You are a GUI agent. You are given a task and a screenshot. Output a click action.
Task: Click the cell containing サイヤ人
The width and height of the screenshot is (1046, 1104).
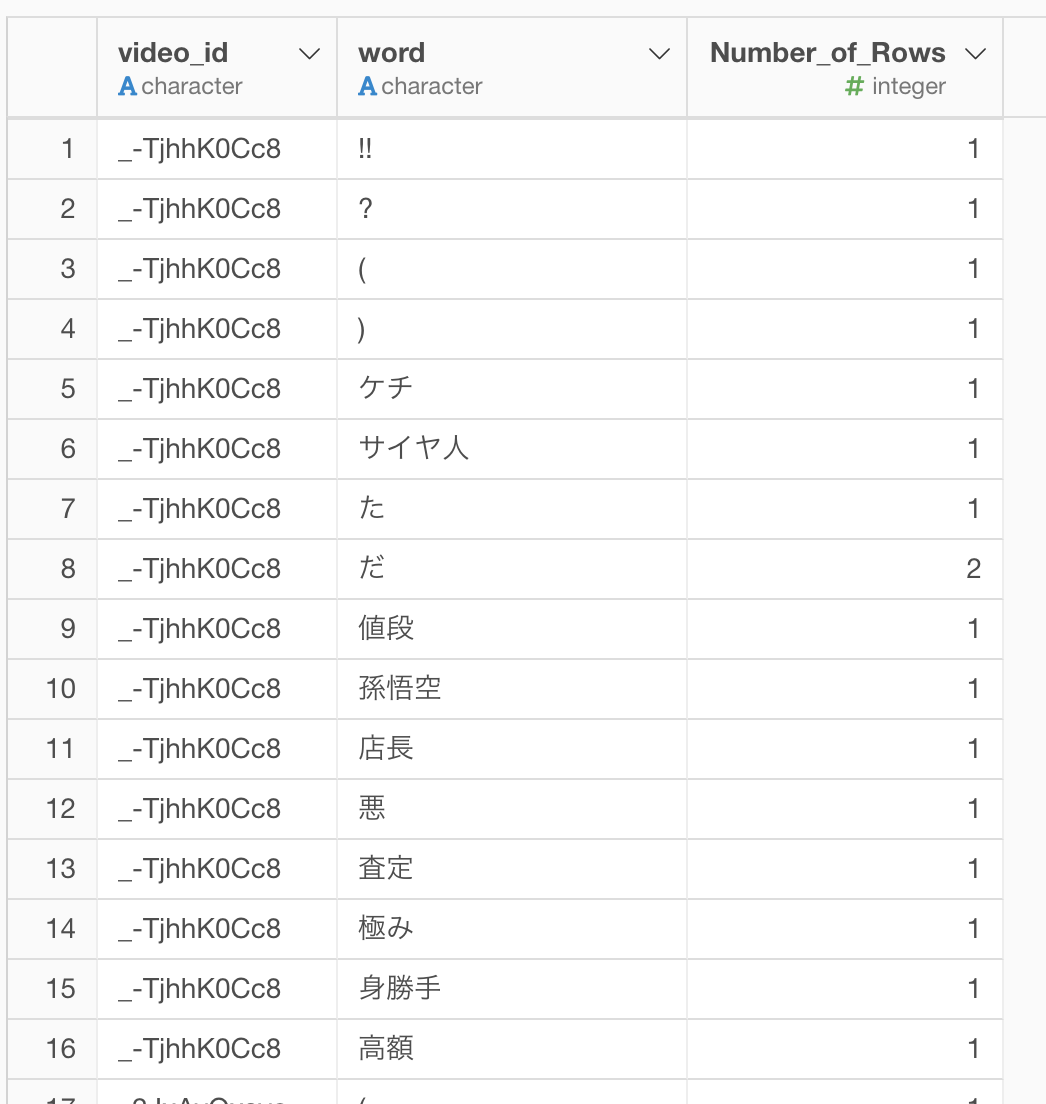click(x=512, y=448)
